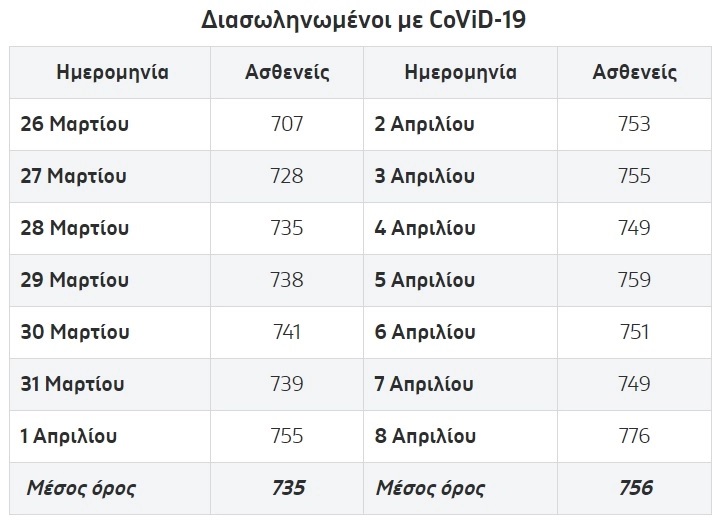Select the value 749 for 4 Απριλίου

pos(635,228)
